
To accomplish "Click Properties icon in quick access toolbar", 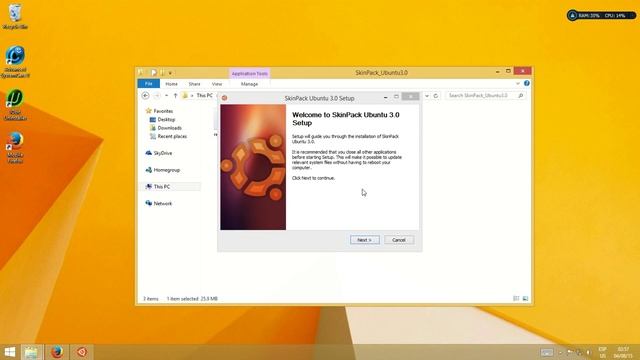I will (x=154, y=73).
